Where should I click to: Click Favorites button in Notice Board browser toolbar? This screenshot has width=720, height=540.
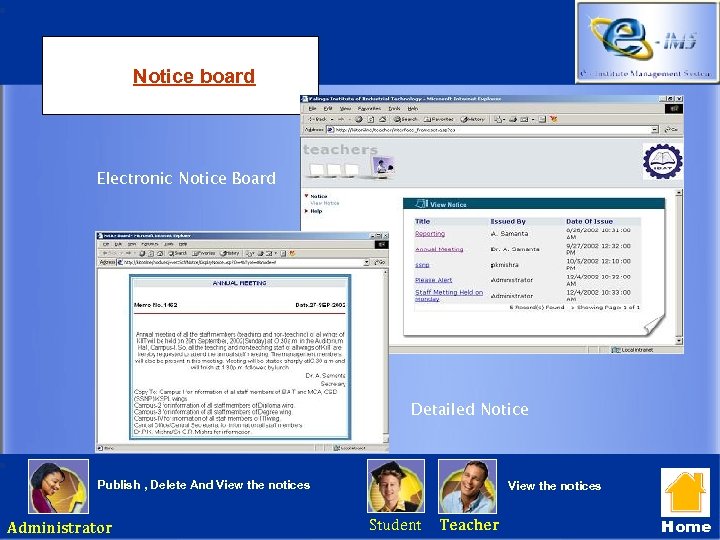point(203,253)
